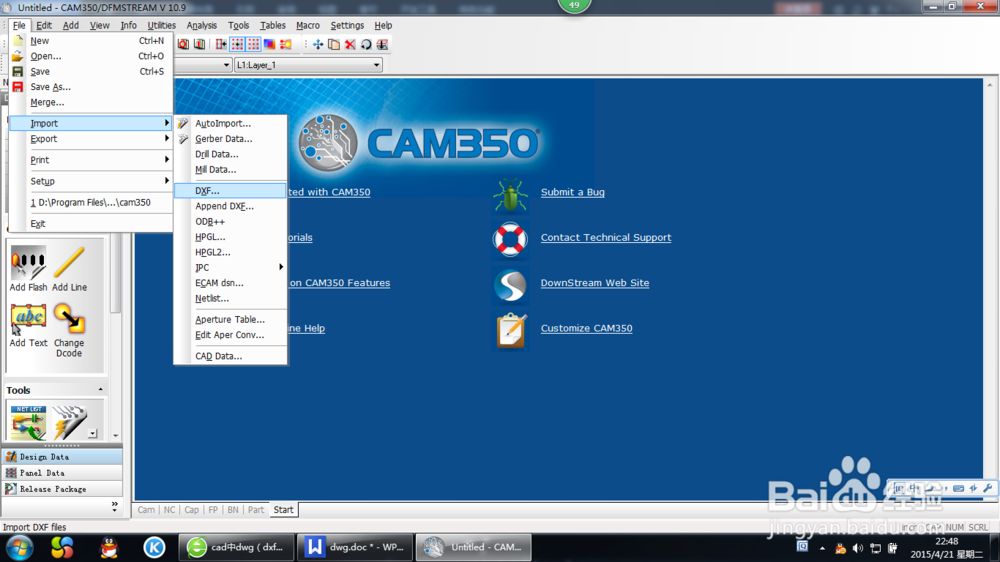This screenshot has height=562, width=1000.
Task: Select Gerber Data... import option
Action: (x=230, y=138)
